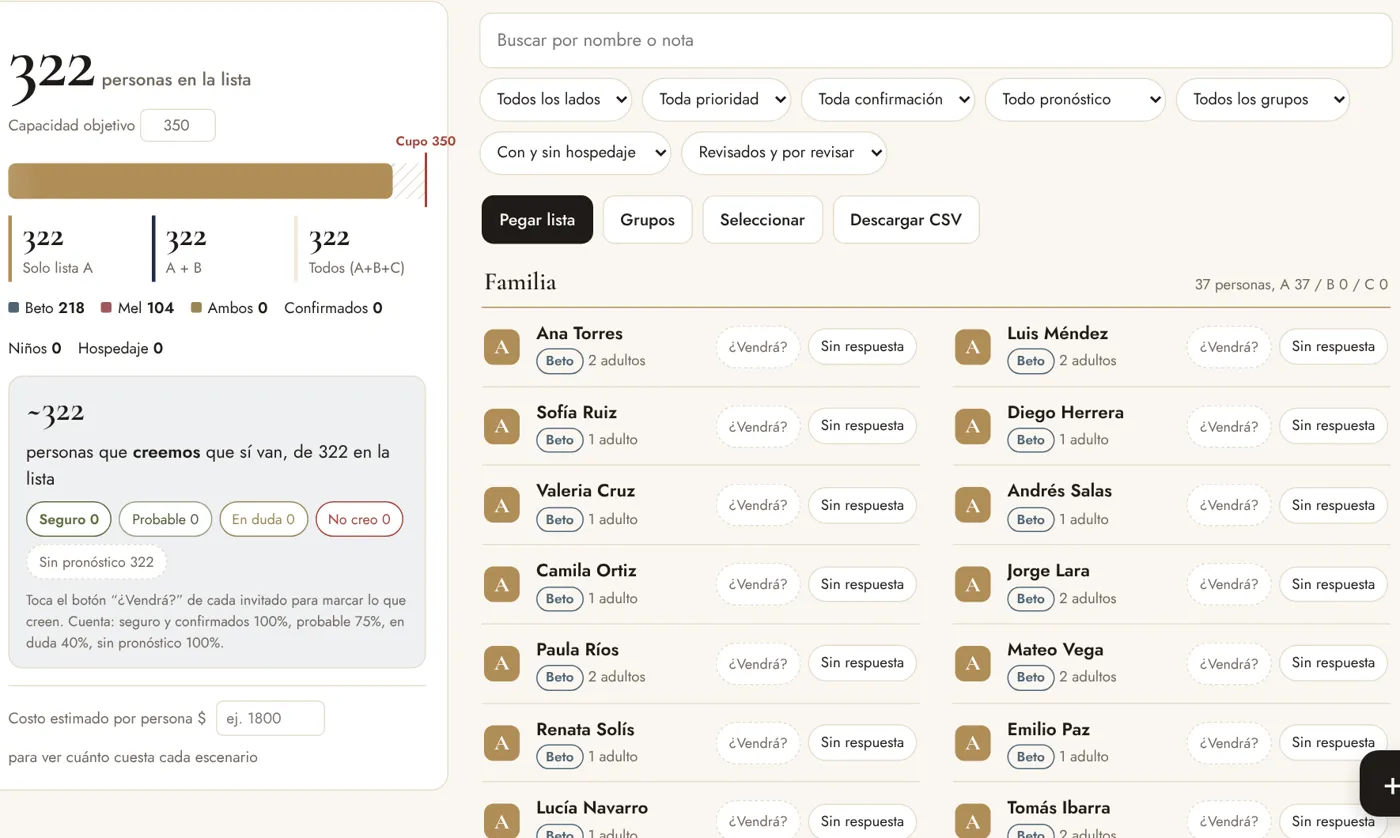The width and height of the screenshot is (1400, 838).
Task: Open the Revisados y por revisar dropdown
Action: coord(784,152)
